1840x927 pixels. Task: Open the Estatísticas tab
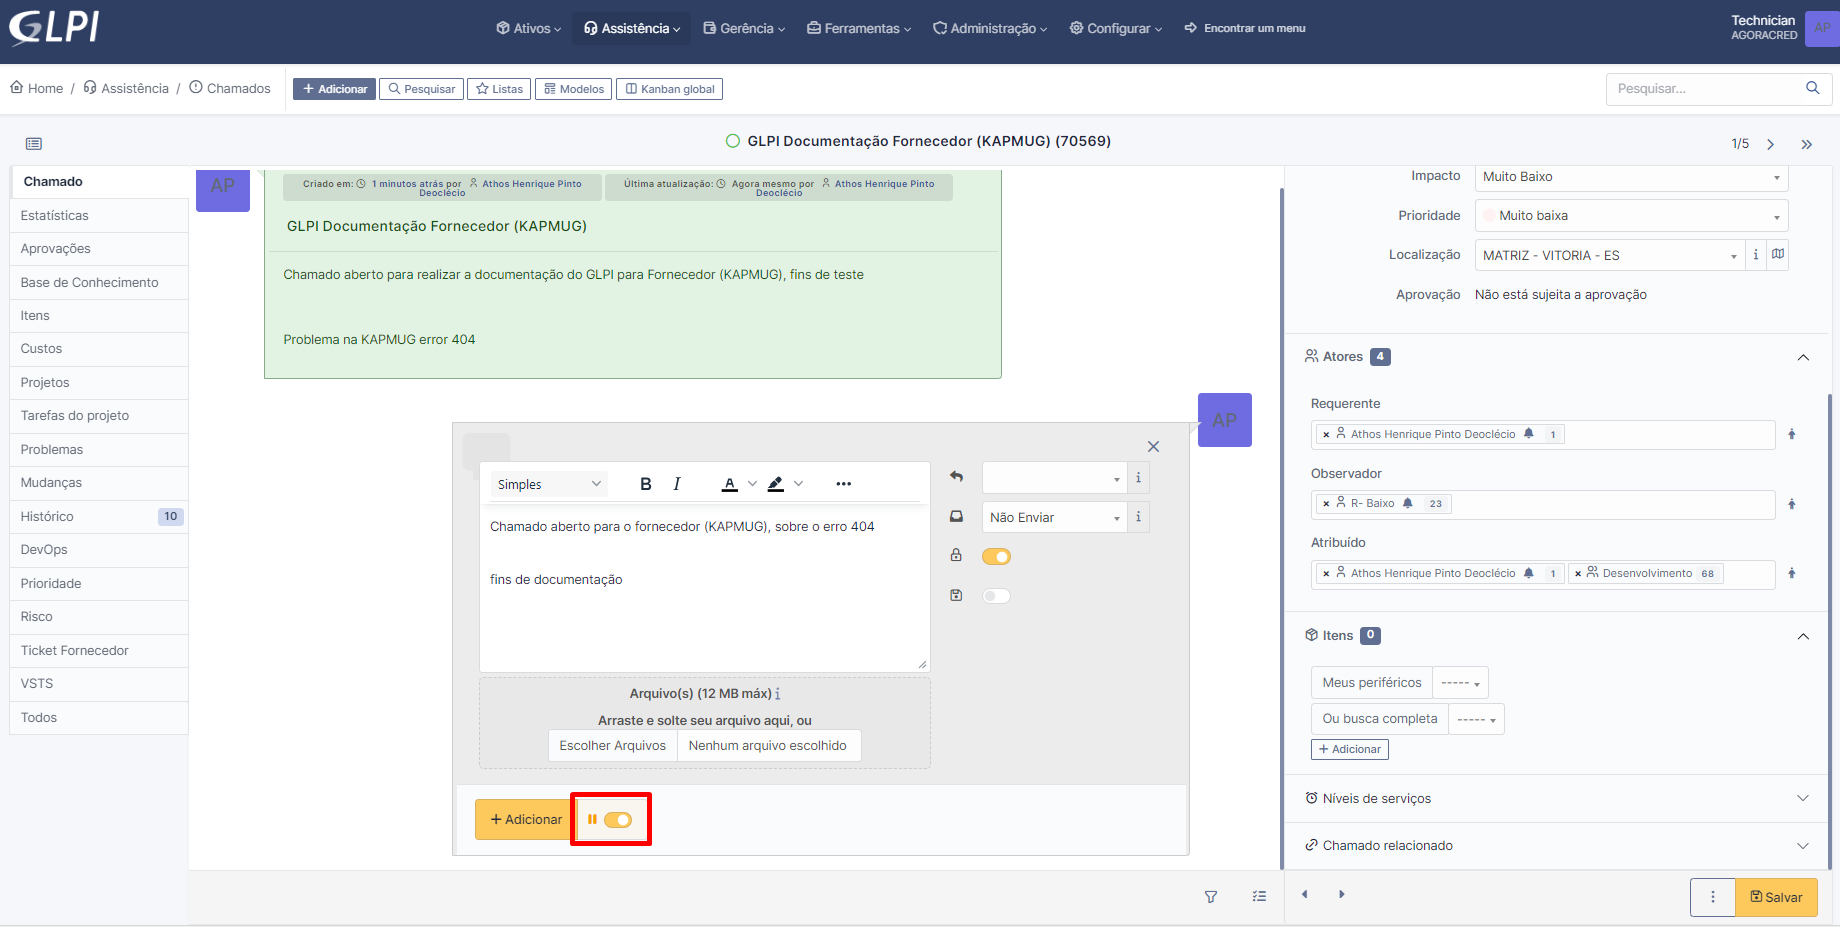point(99,215)
